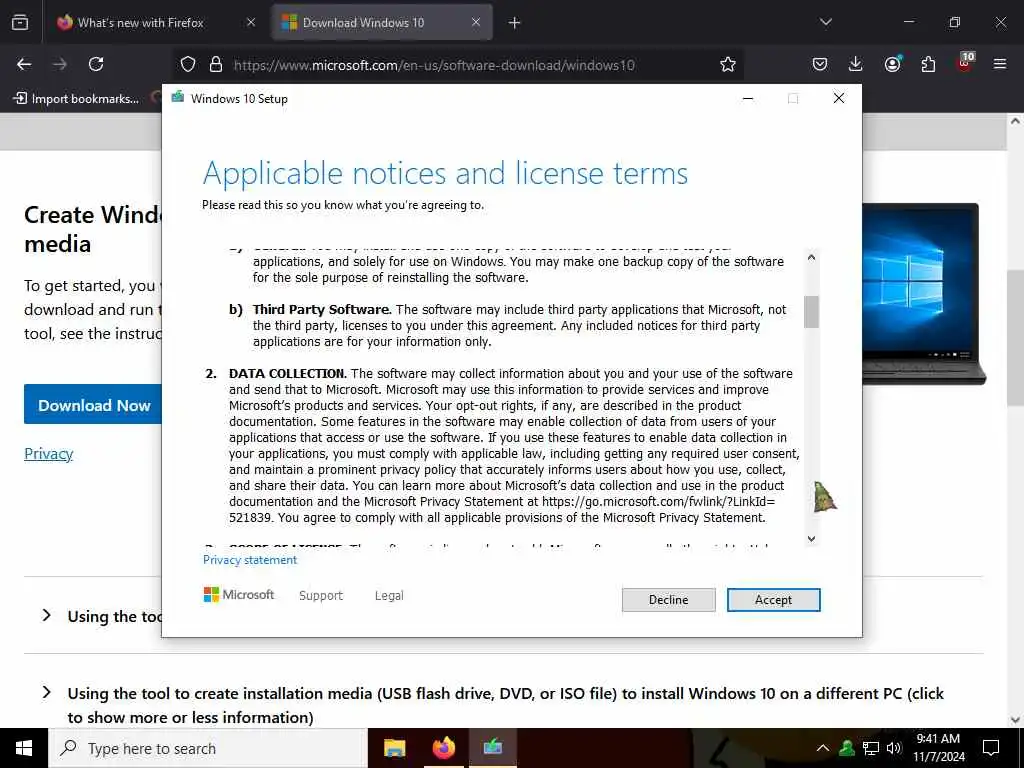Open the notification center icon
1024x768 pixels.
click(991, 748)
